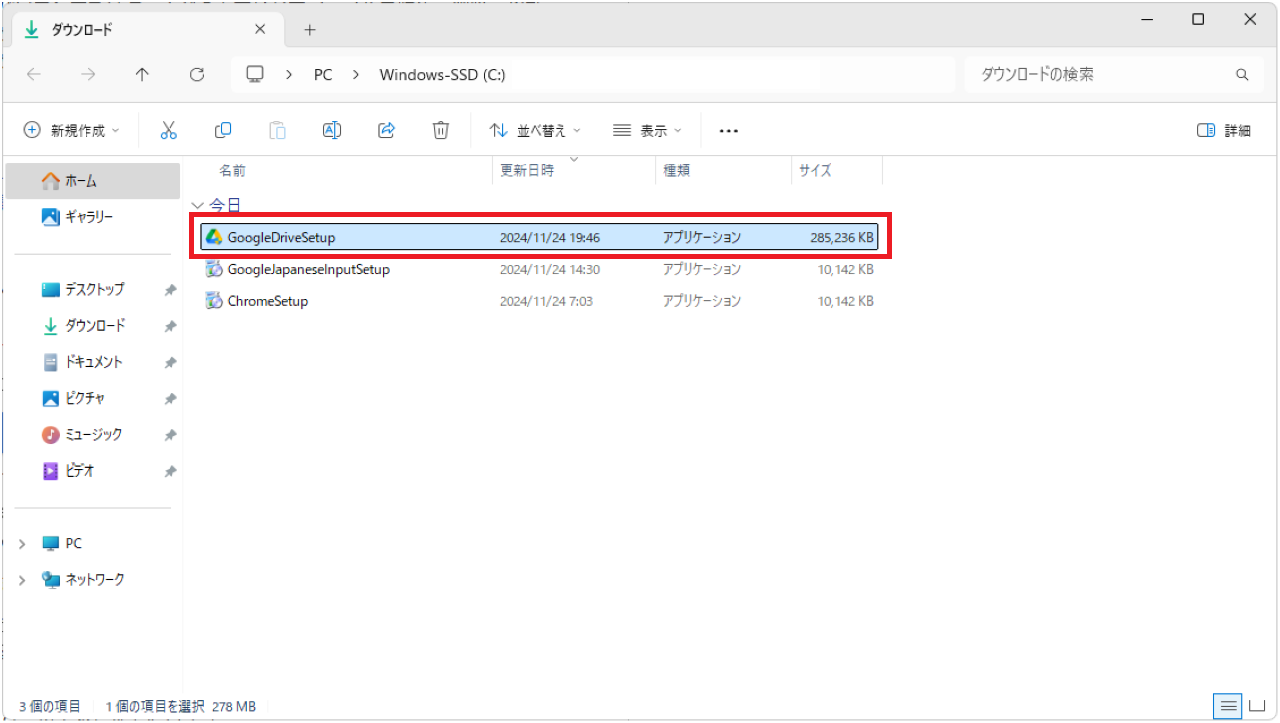This screenshot has width=1280, height=723.
Task: Open ダウンロード in quick access
Action: 94,326
